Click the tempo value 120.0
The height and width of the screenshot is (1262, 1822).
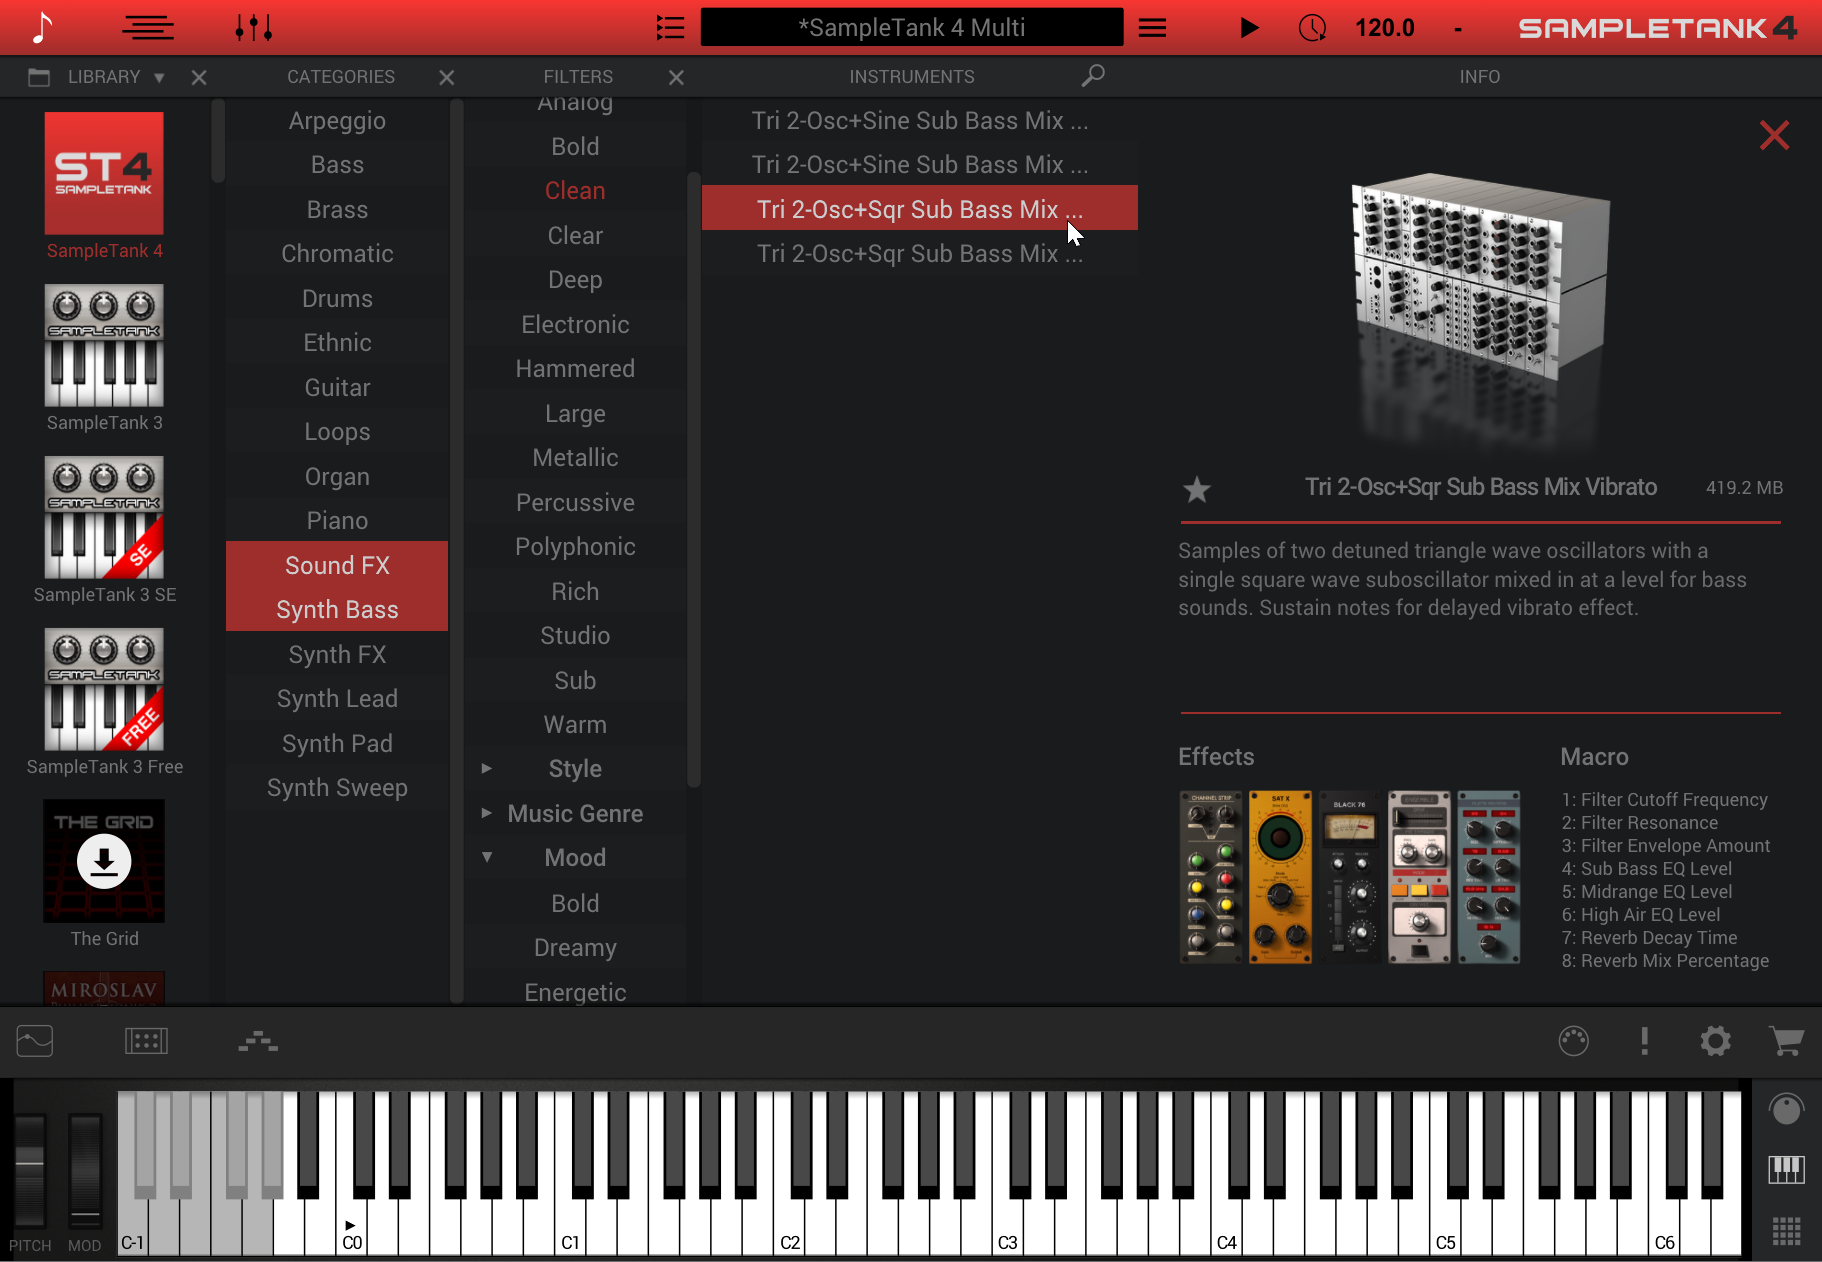1384,28
